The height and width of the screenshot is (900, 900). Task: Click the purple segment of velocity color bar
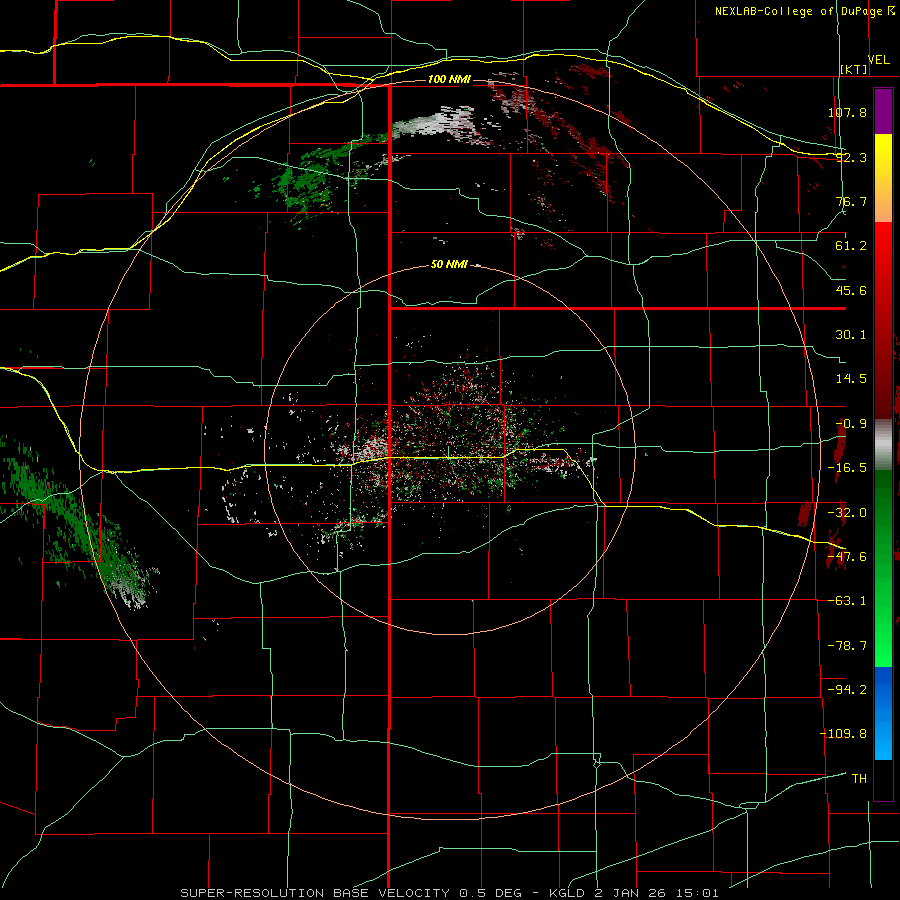pyautogui.click(x=883, y=111)
